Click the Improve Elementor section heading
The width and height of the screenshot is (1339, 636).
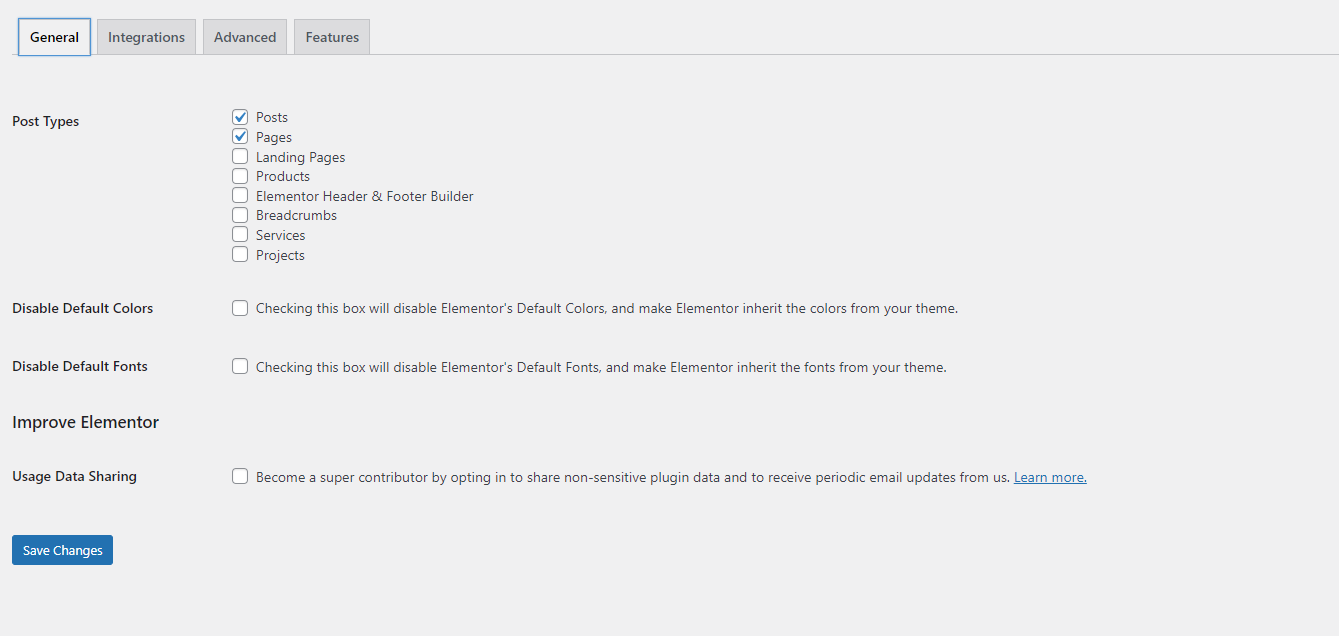coord(86,422)
